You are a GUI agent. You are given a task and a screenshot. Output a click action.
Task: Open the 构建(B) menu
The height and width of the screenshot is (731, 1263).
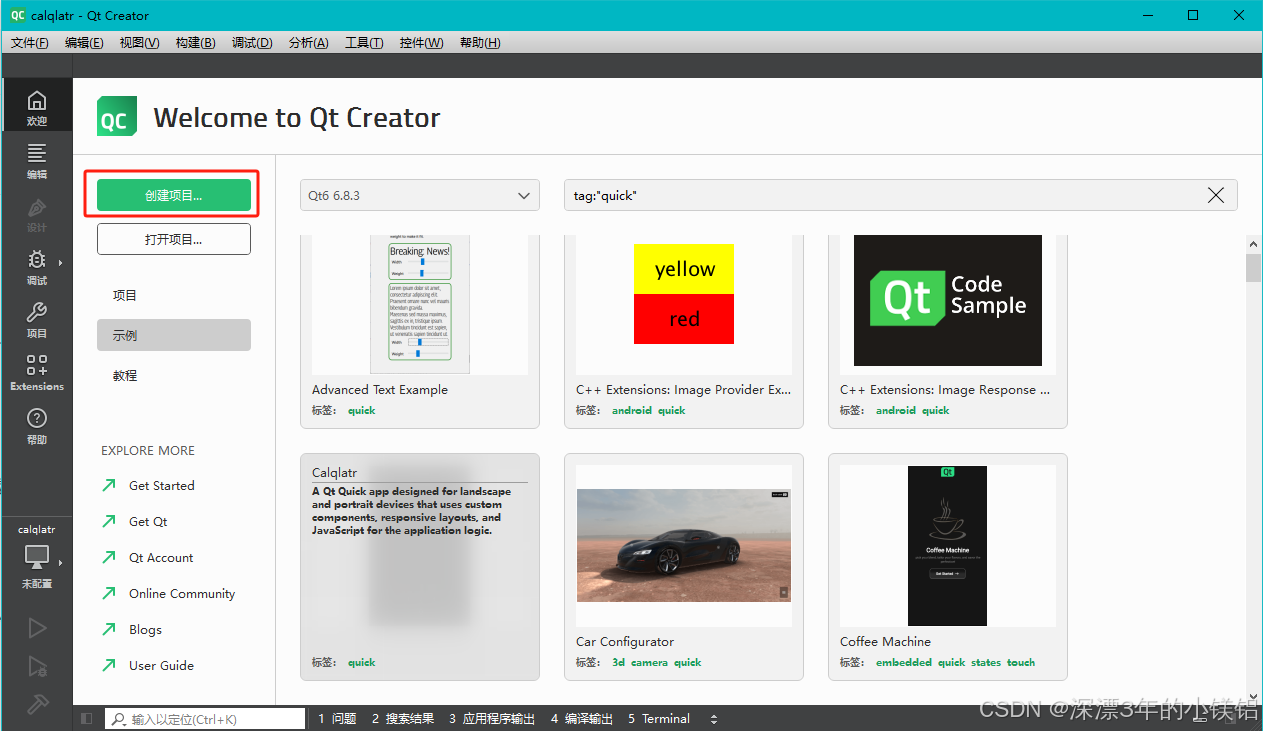pos(195,43)
